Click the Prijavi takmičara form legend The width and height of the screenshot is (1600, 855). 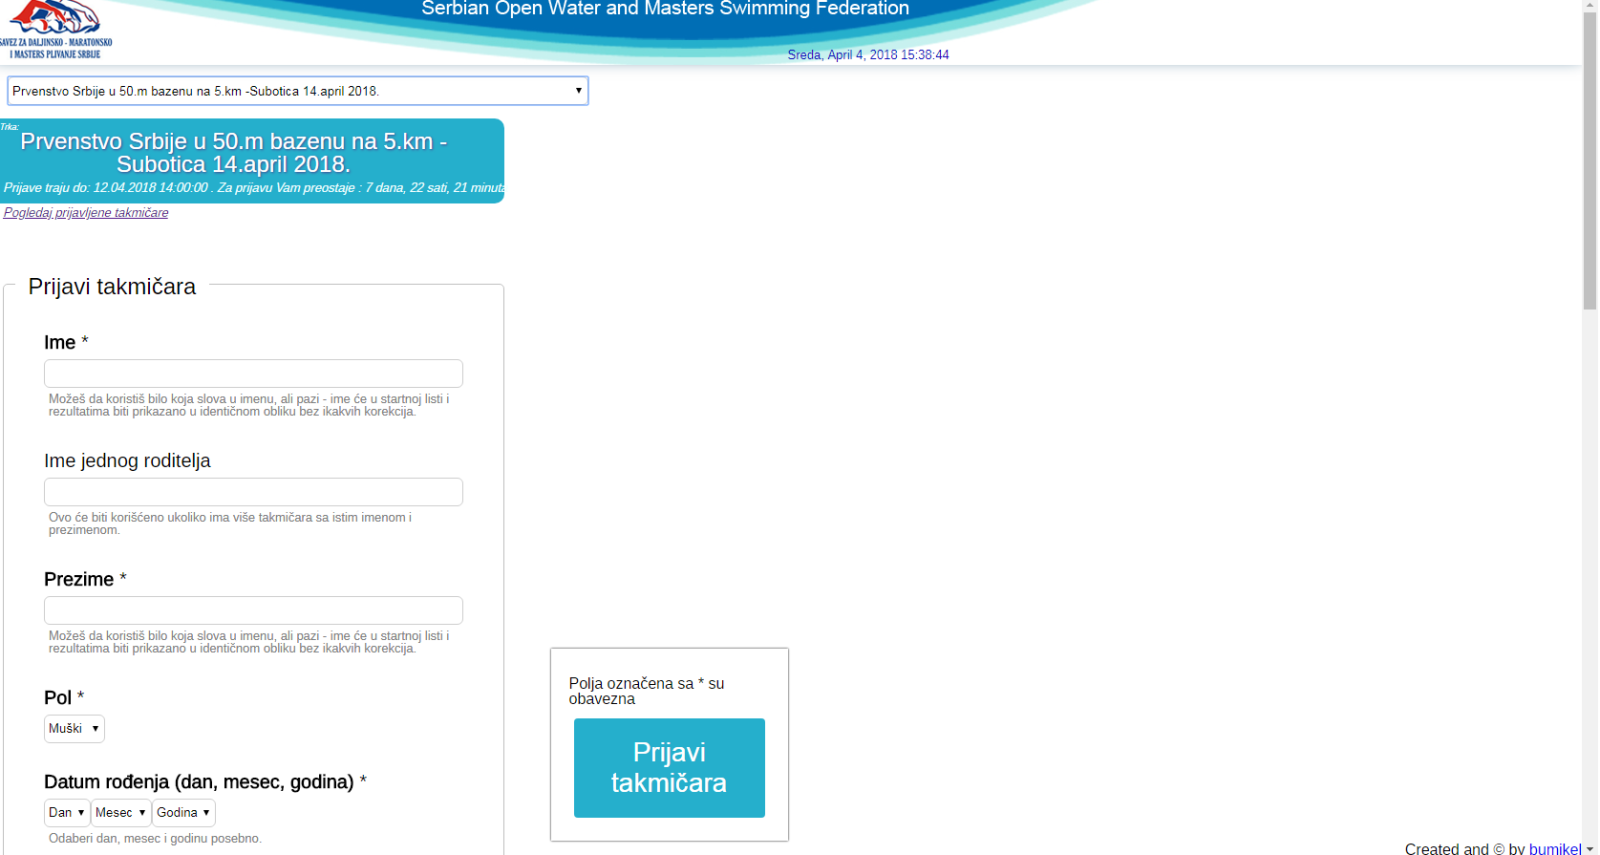112,287
